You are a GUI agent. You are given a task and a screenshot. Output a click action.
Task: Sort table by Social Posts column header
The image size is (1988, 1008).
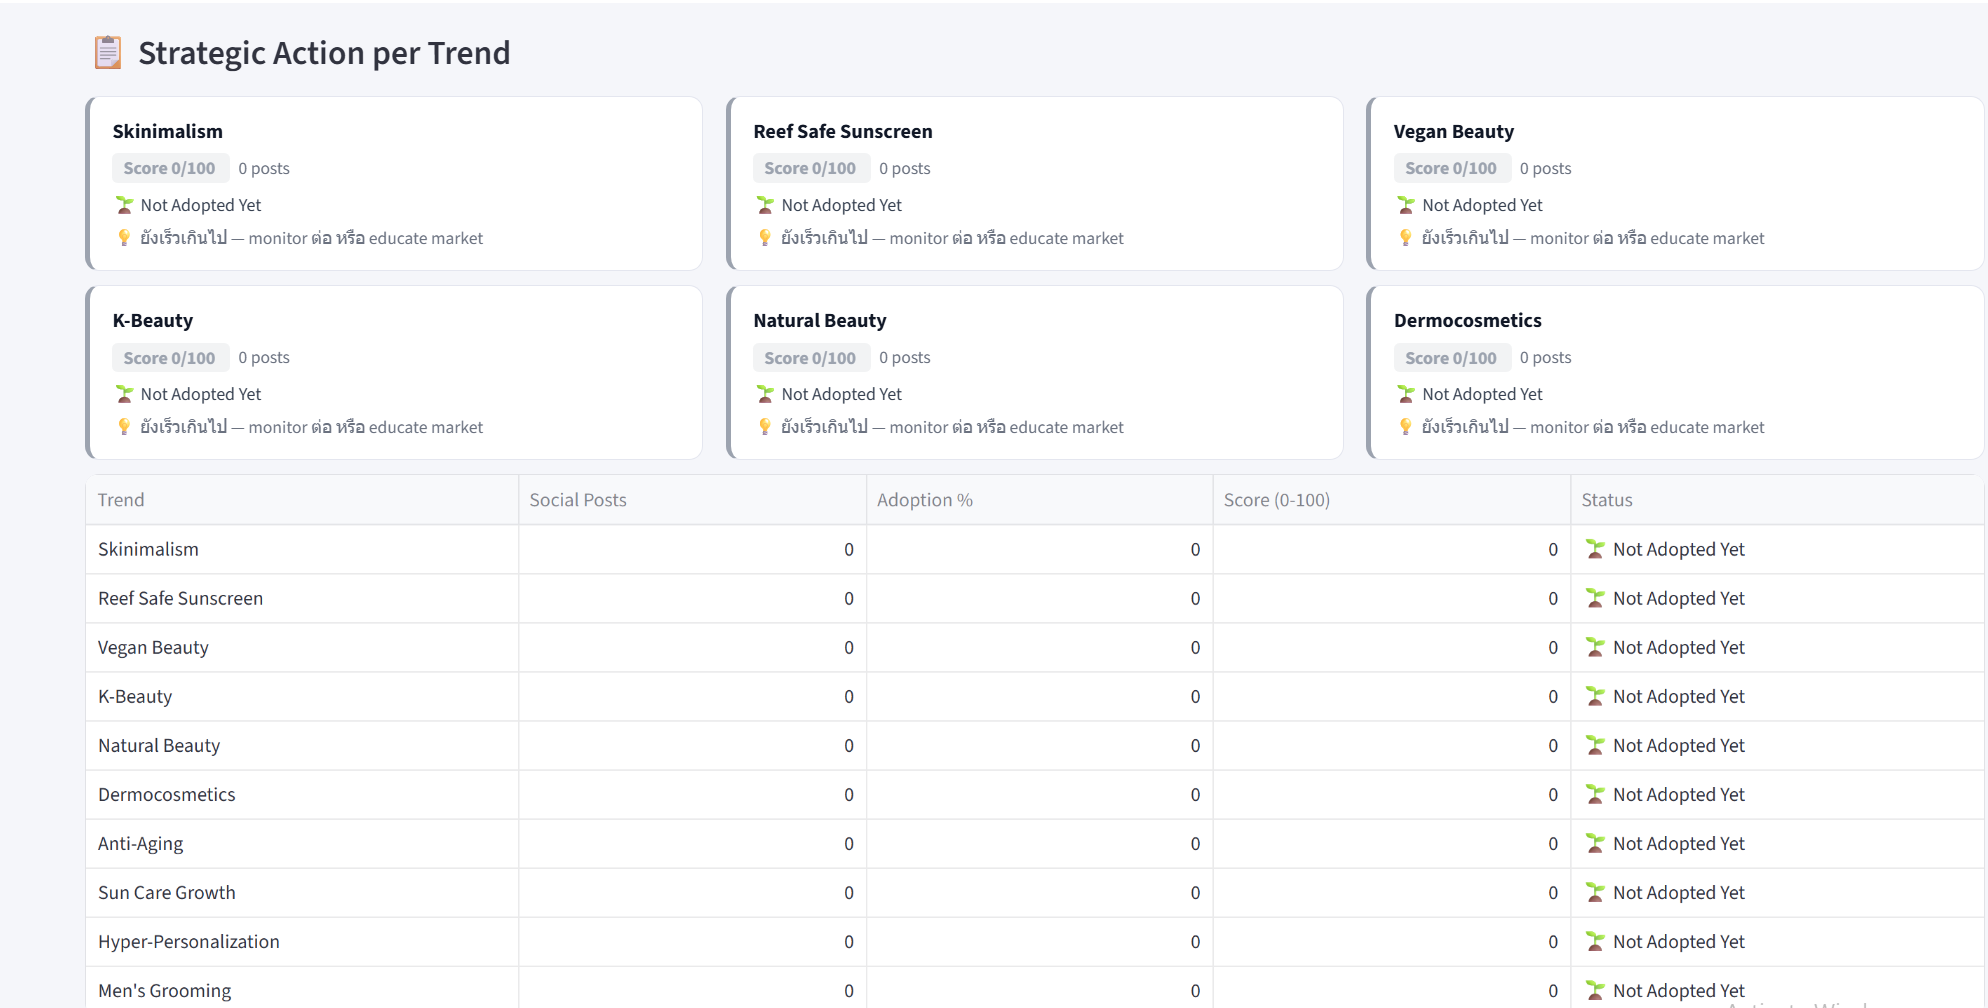tap(578, 500)
